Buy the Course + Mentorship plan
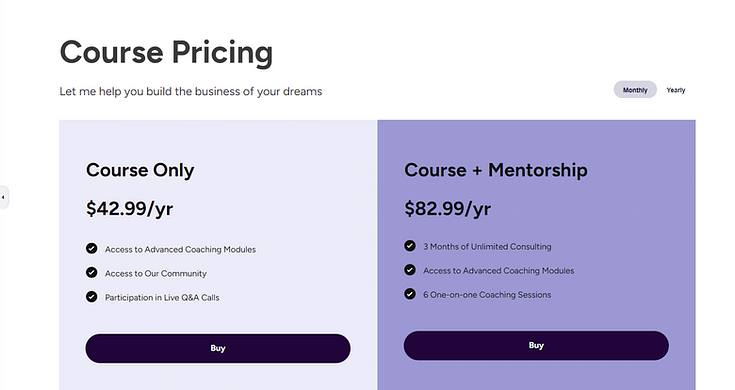The height and width of the screenshot is (390, 735). click(536, 345)
